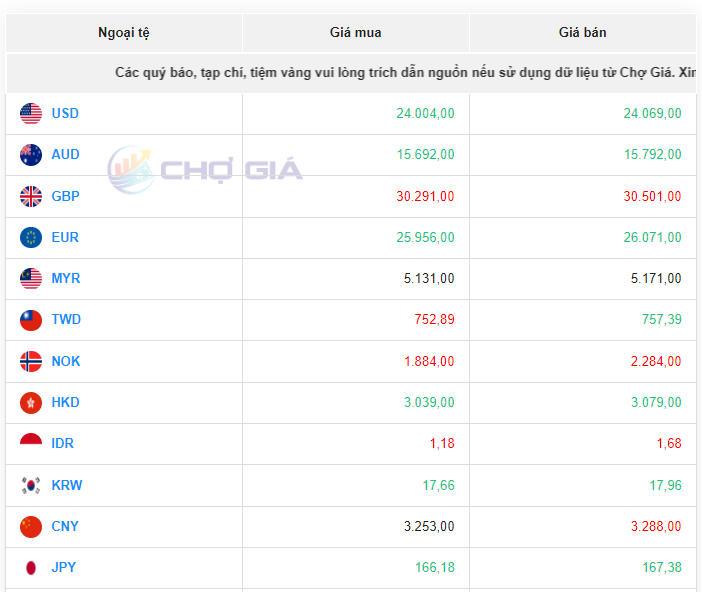Click the Ngoại tệ column header
Viewport: 702px width, 592px height.
click(x=124, y=33)
